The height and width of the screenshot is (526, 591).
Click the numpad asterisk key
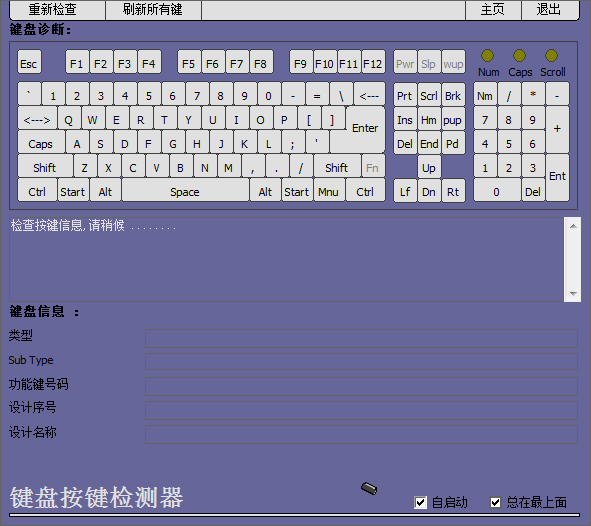click(533, 94)
